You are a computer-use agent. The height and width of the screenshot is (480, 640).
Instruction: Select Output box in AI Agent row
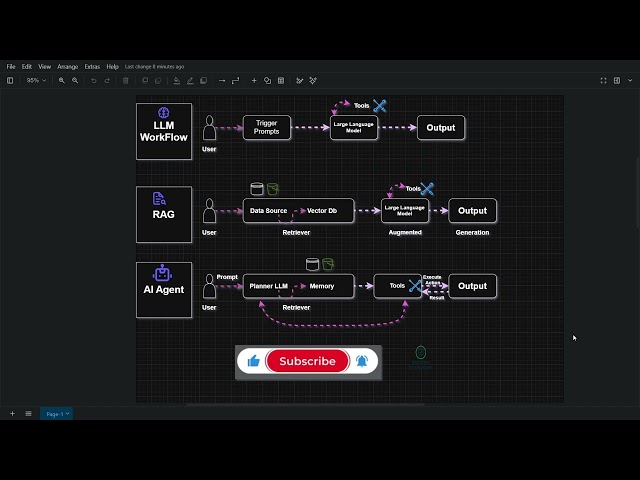pyautogui.click(x=473, y=286)
